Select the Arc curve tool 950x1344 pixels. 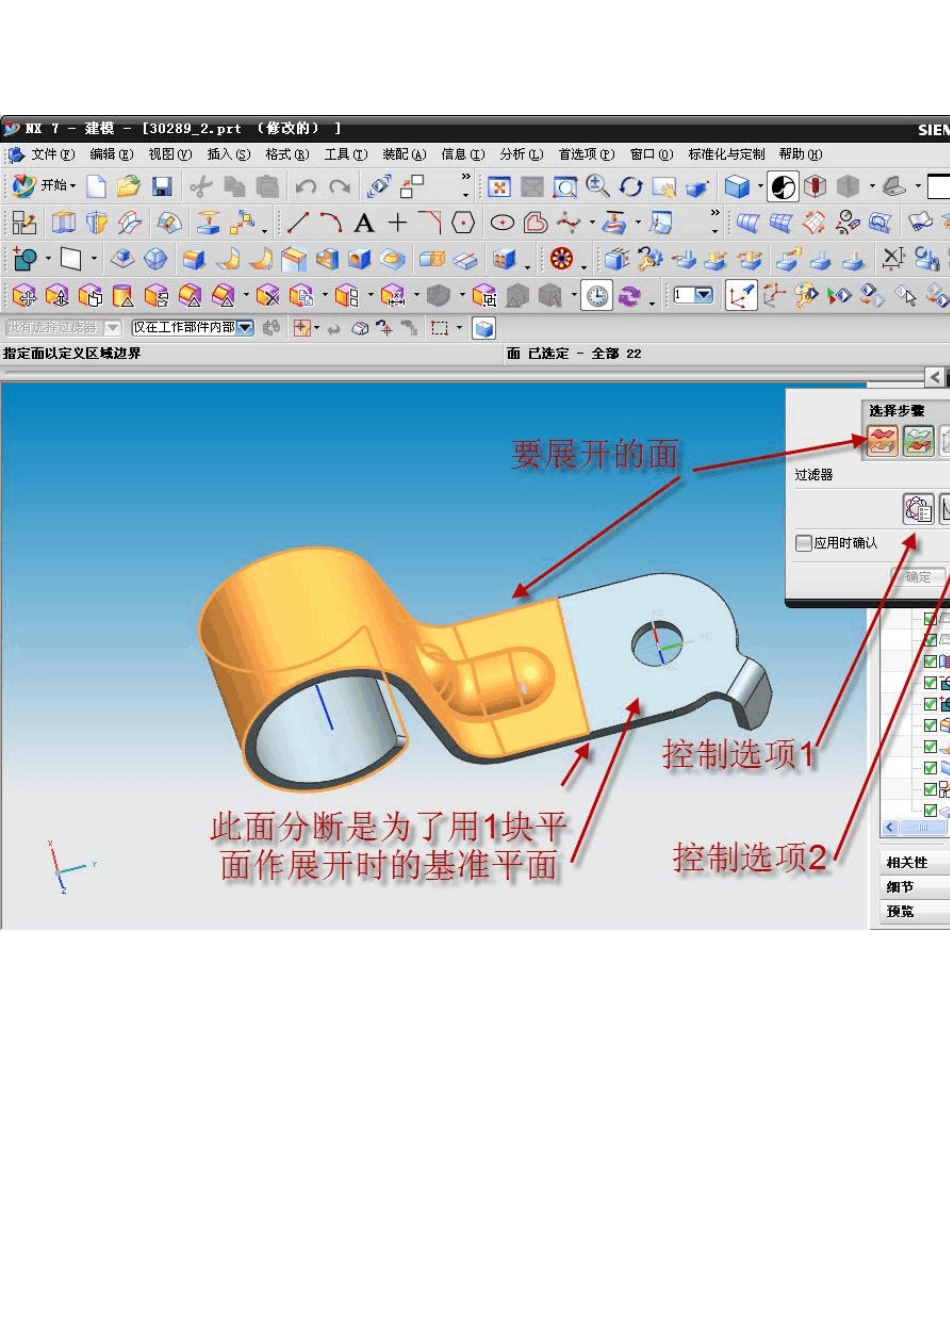[x=331, y=222]
